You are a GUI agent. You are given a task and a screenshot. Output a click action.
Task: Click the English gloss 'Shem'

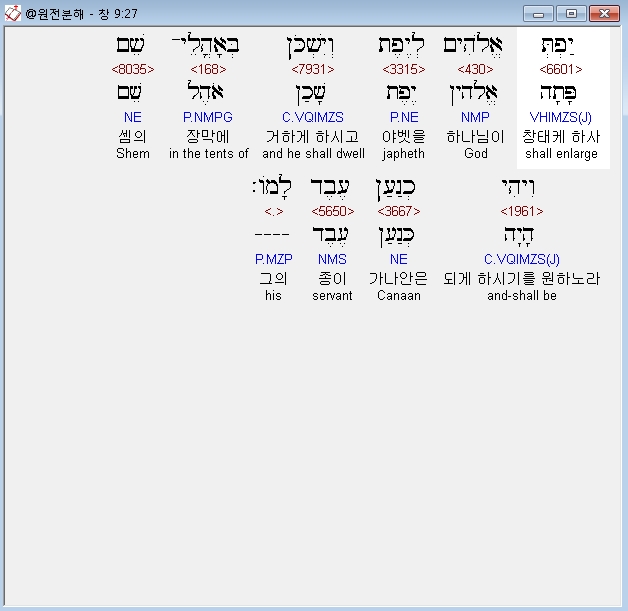click(x=133, y=153)
